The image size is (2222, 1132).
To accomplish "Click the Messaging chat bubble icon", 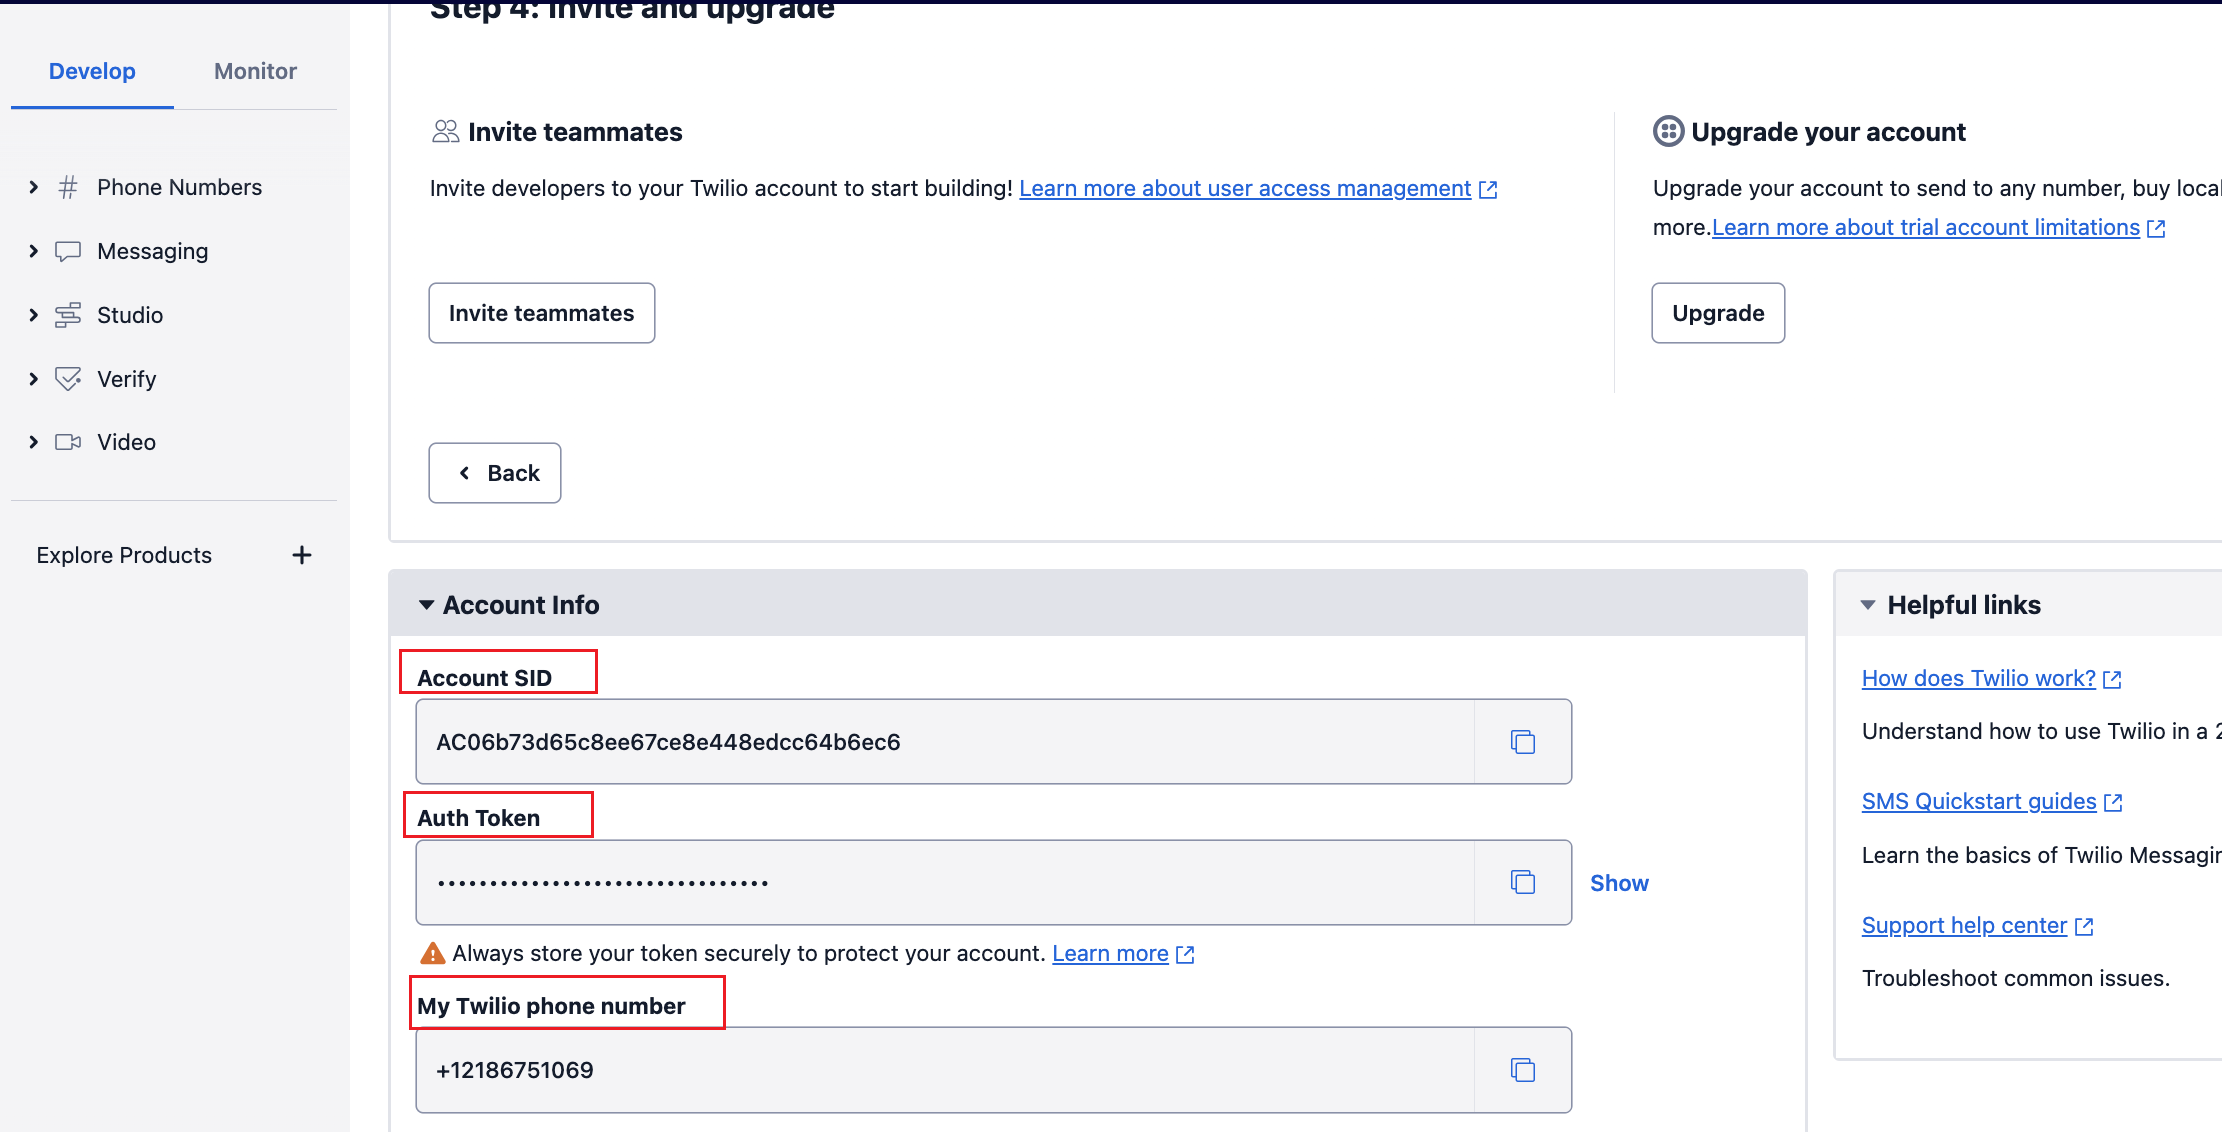I will pyautogui.click(x=68, y=251).
